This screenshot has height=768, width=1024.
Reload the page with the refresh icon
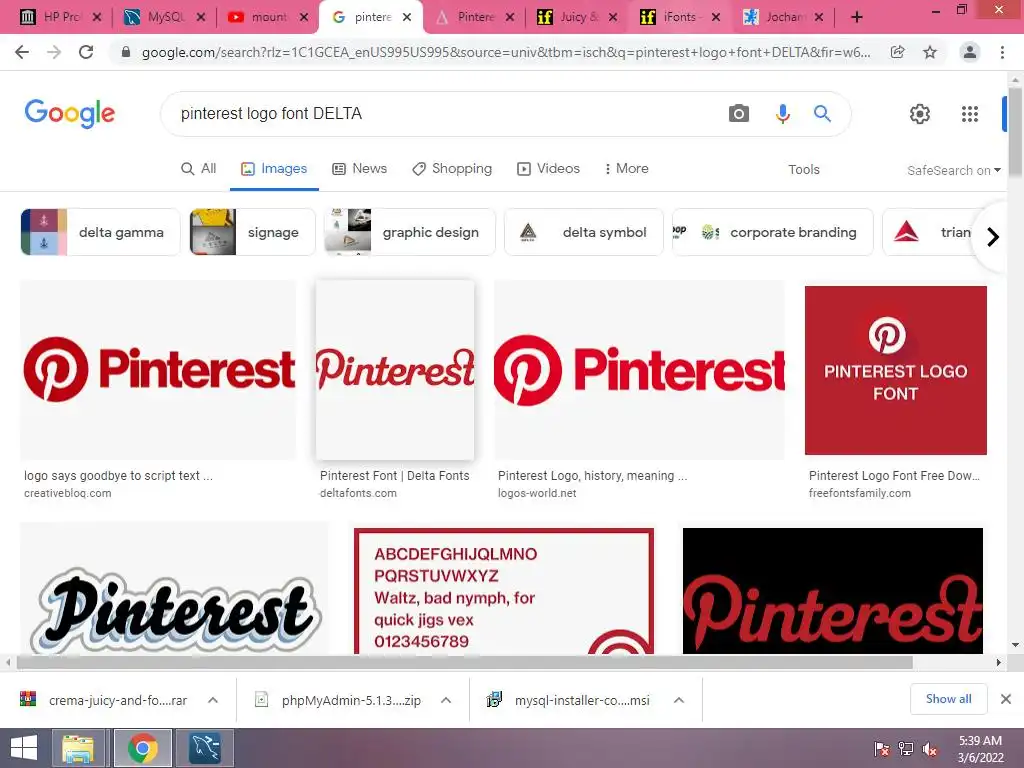point(86,52)
